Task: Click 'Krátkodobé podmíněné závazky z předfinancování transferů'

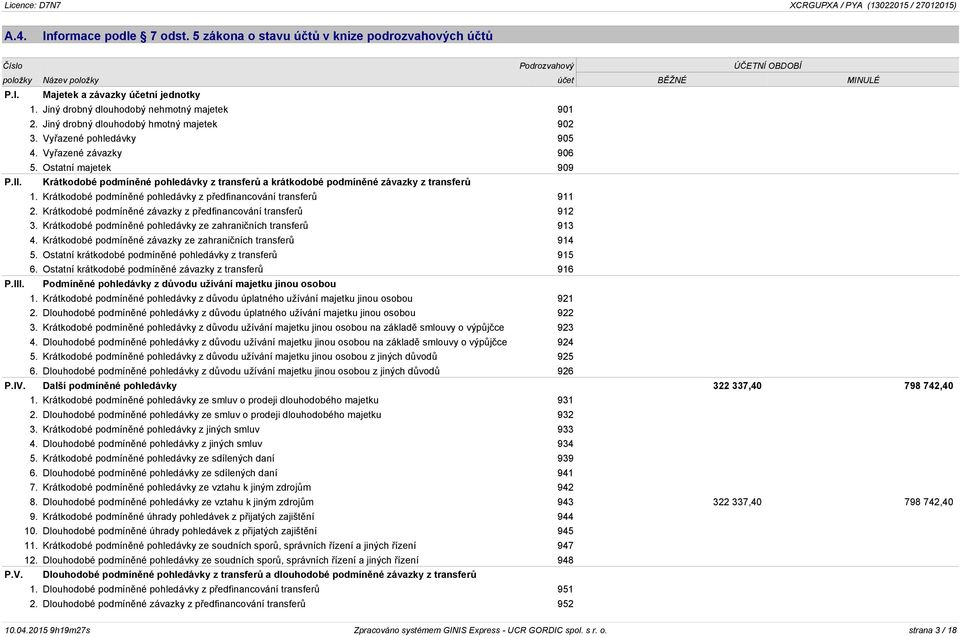Action: (x=172, y=211)
